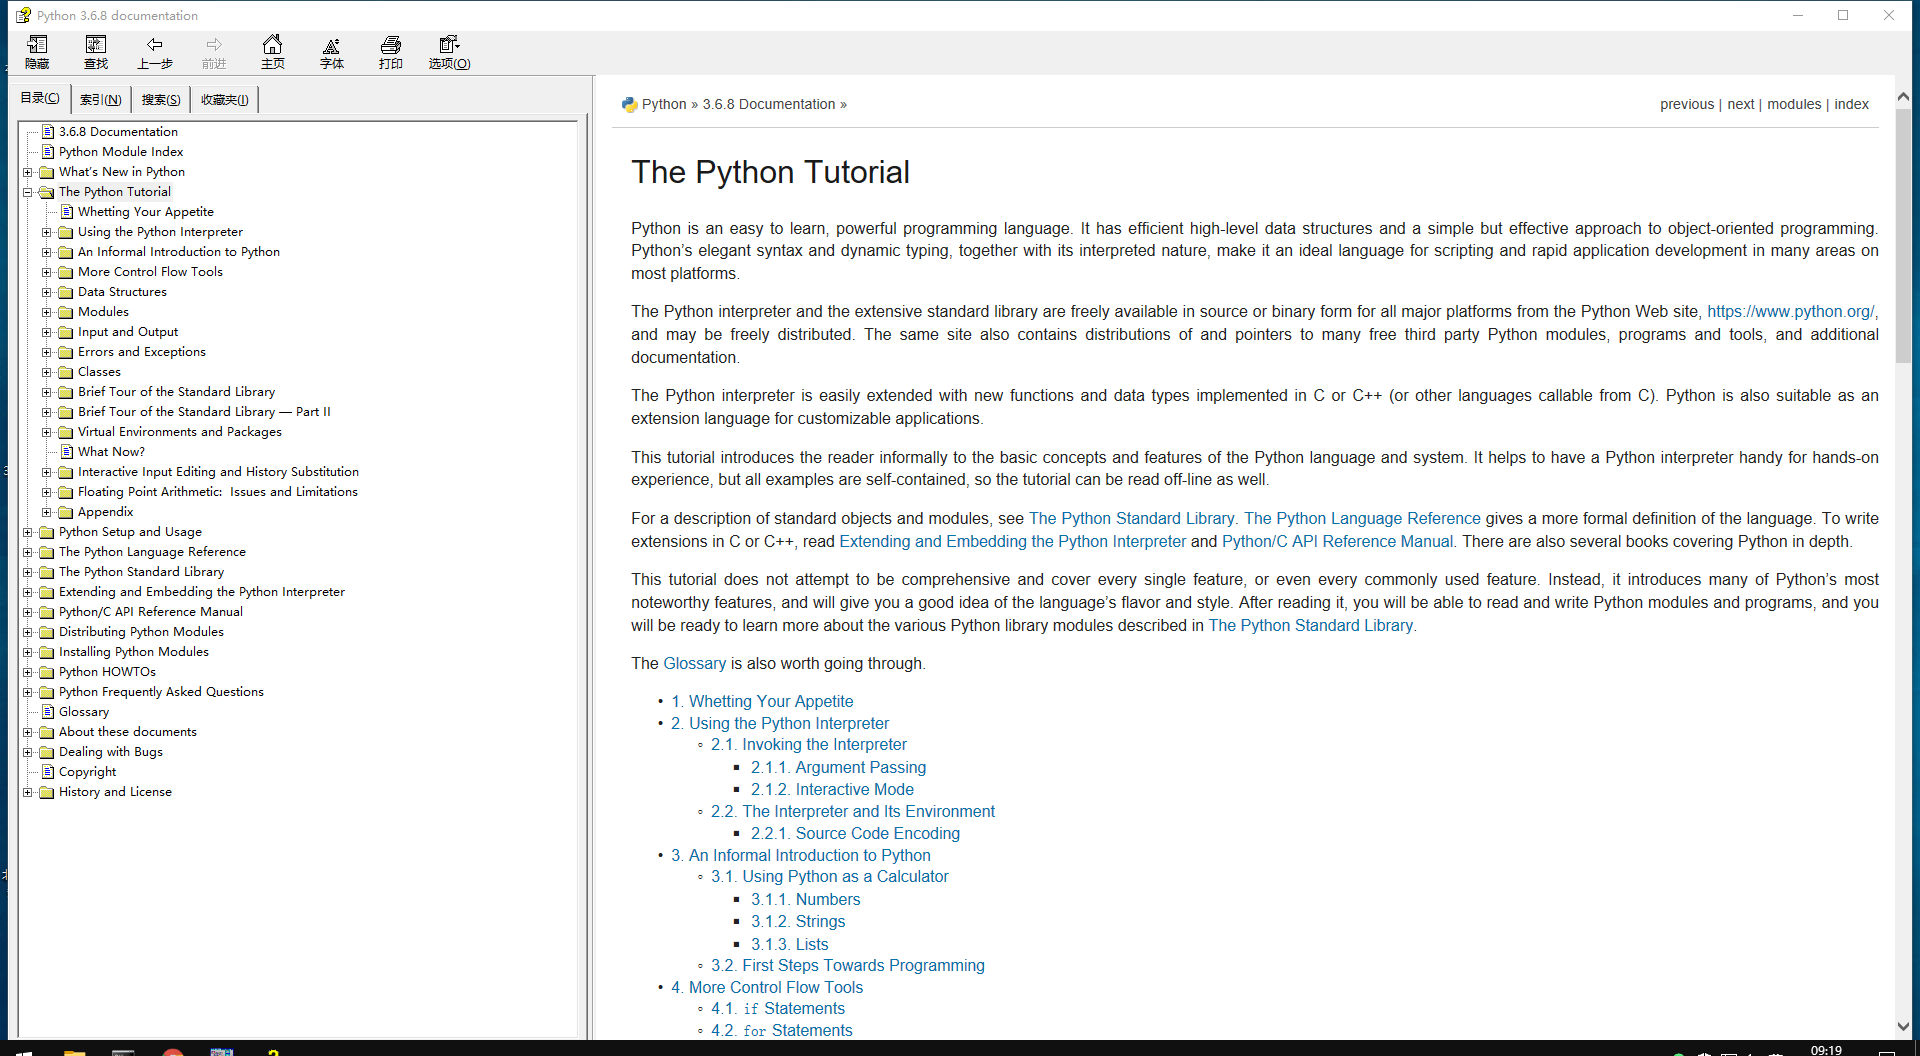The width and height of the screenshot is (1920, 1056).
Task: Open the Options (选项) toolbar icon
Action: point(450,52)
